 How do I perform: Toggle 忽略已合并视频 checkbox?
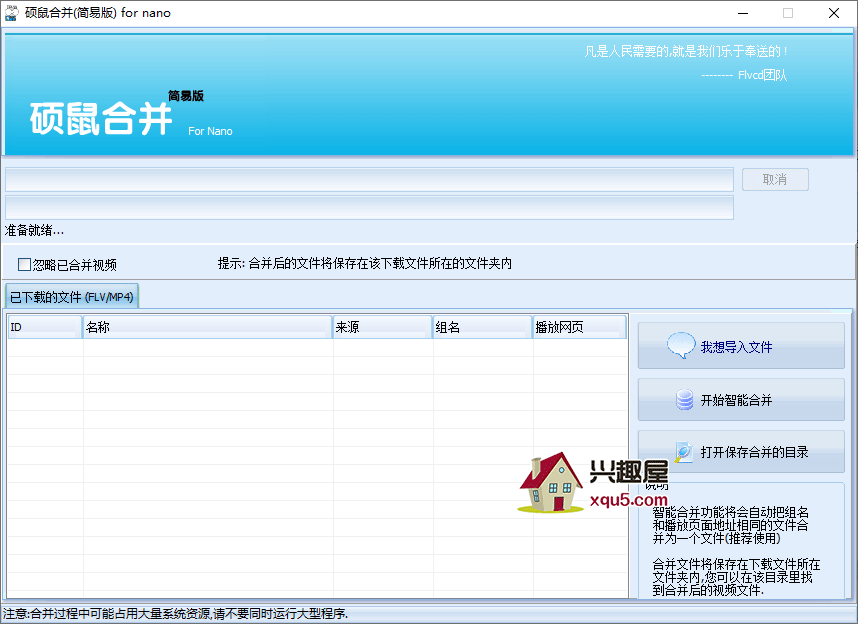pyautogui.click(x=25, y=265)
